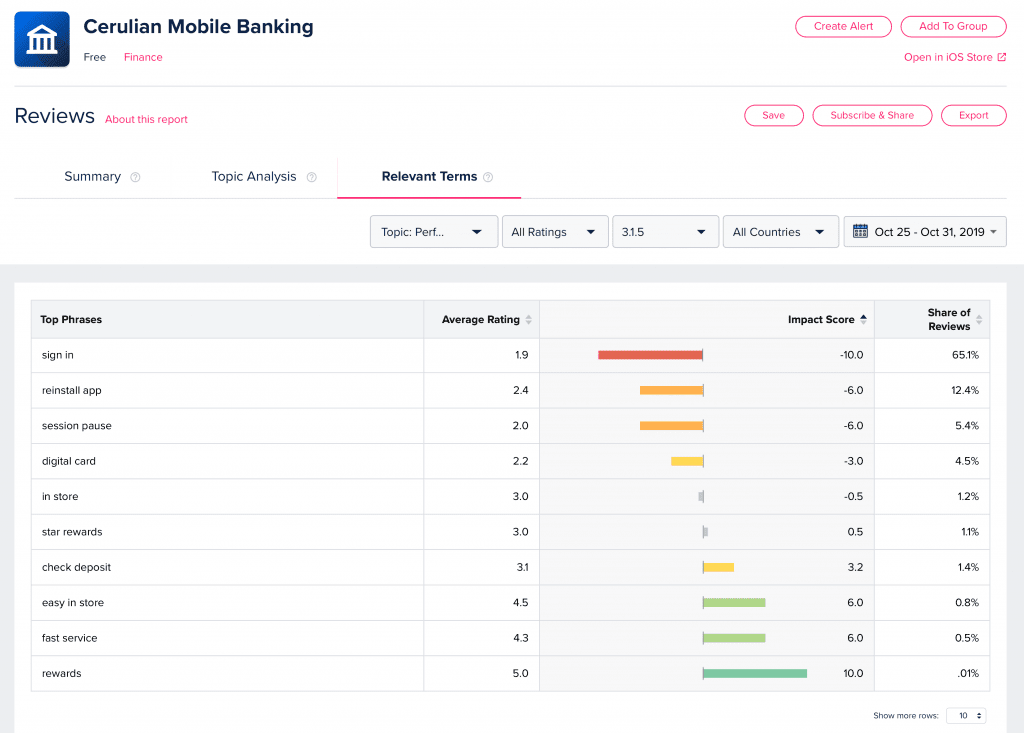Switch to the Summary tab
Screen dimensions: 1024x733
coord(93,176)
